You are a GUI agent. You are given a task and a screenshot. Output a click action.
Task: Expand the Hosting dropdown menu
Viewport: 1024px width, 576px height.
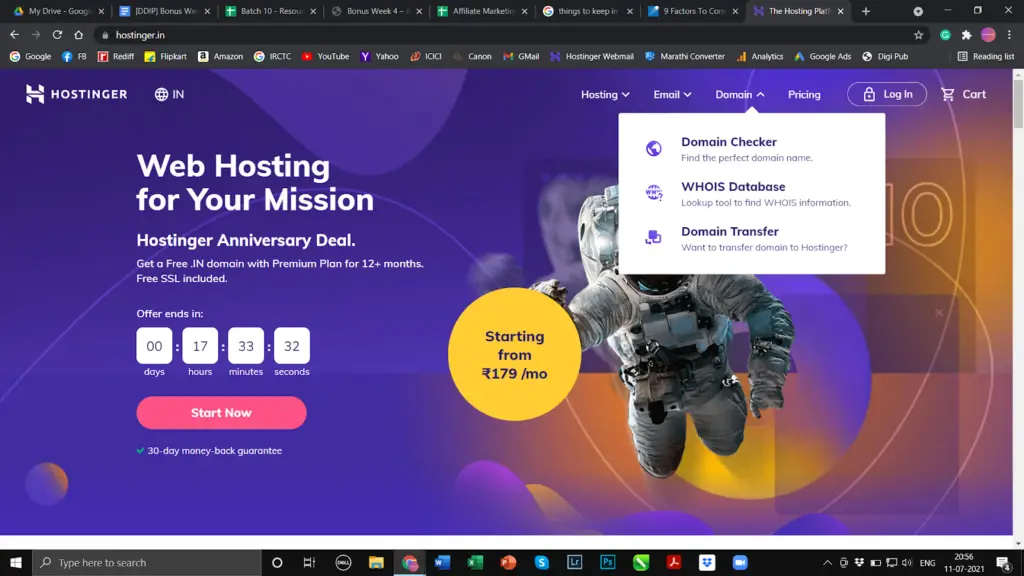coord(605,95)
